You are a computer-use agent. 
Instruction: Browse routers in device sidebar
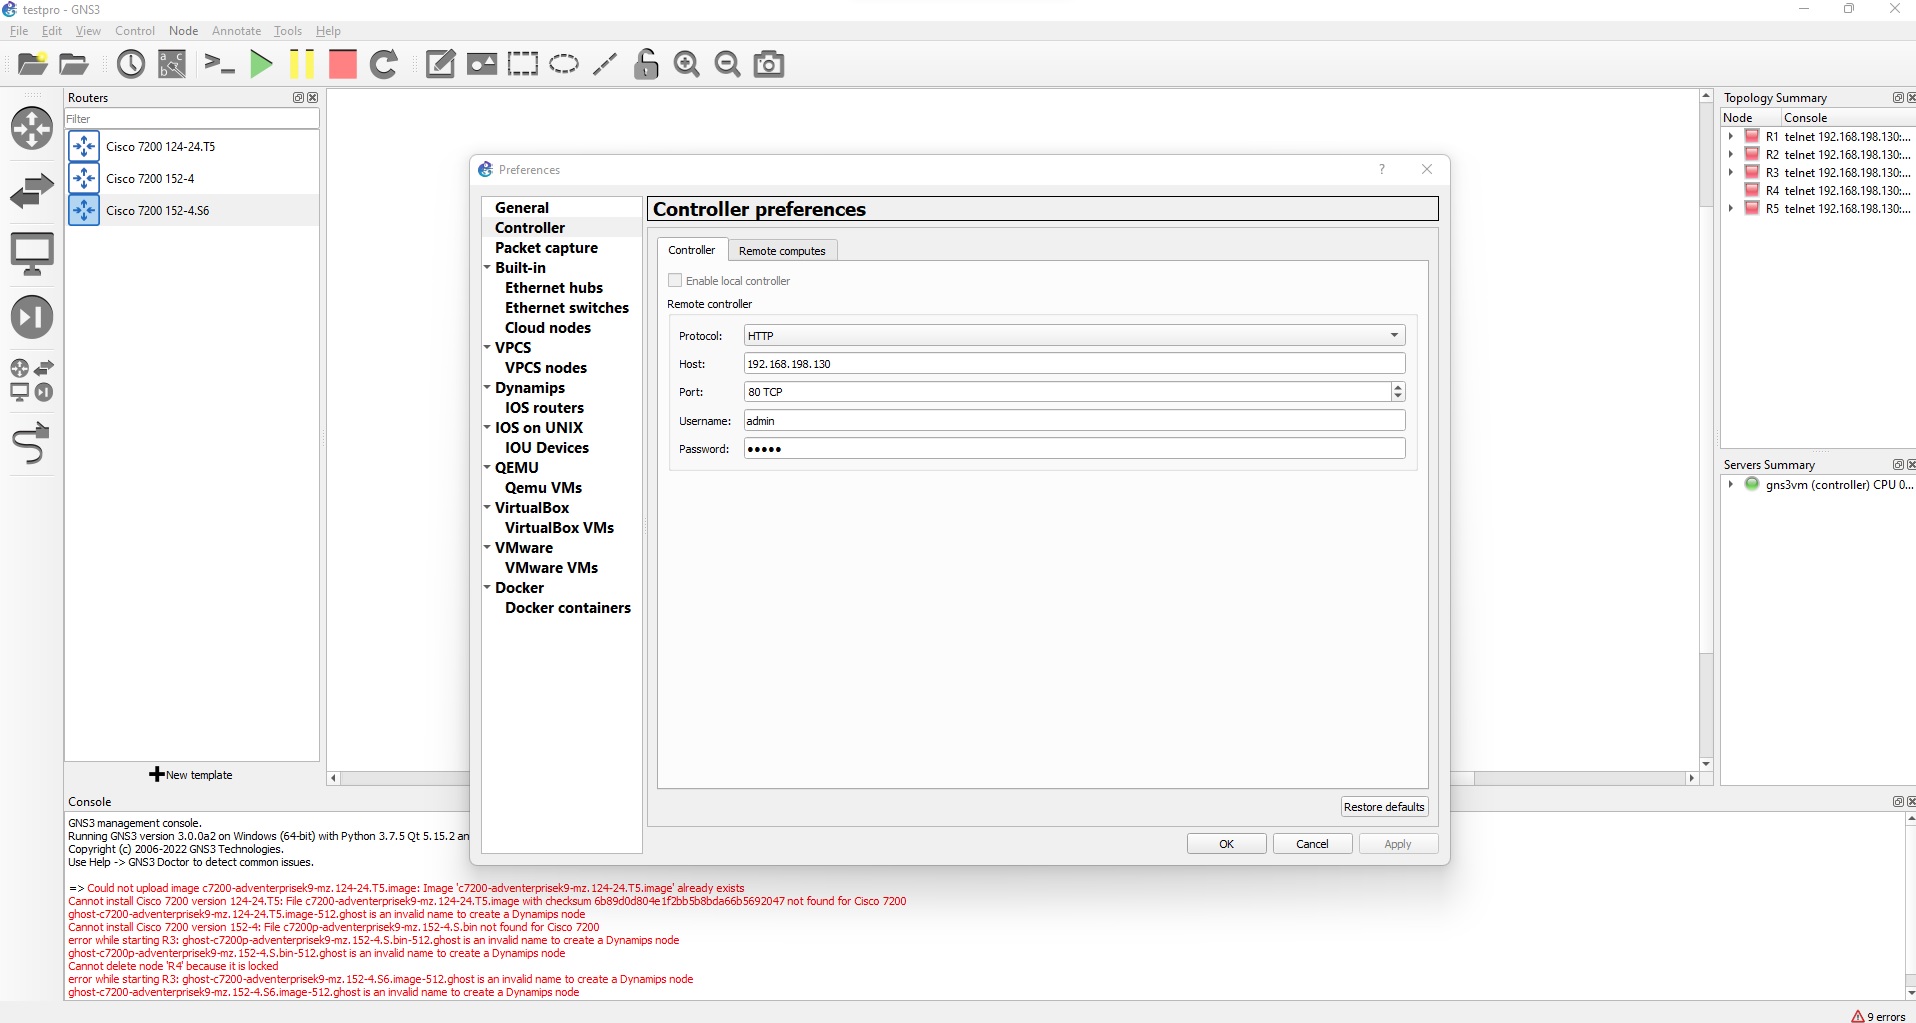[x=32, y=128]
